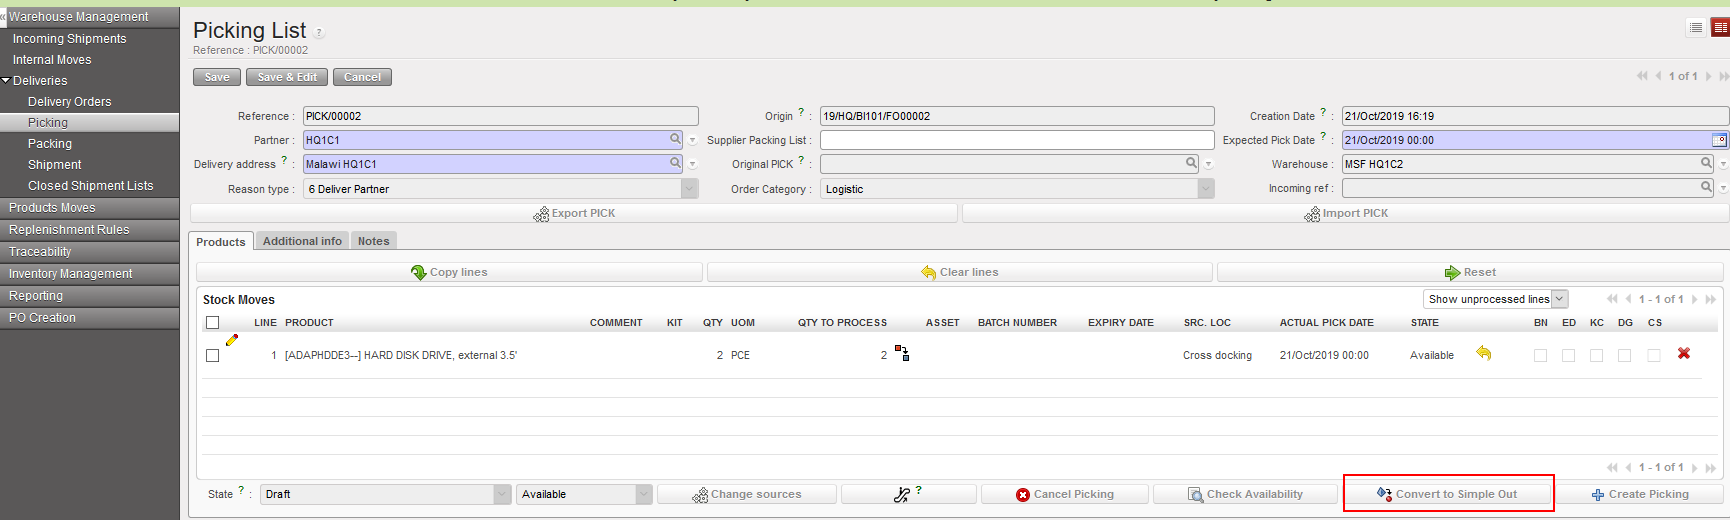Image resolution: width=1730 pixels, height=520 pixels.
Task: Click search magnifier in Warehouse field
Action: click(x=1707, y=163)
